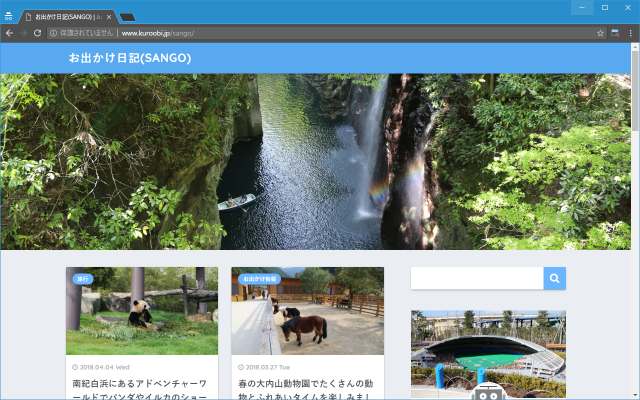Maximize the browser window

[x=605, y=7]
